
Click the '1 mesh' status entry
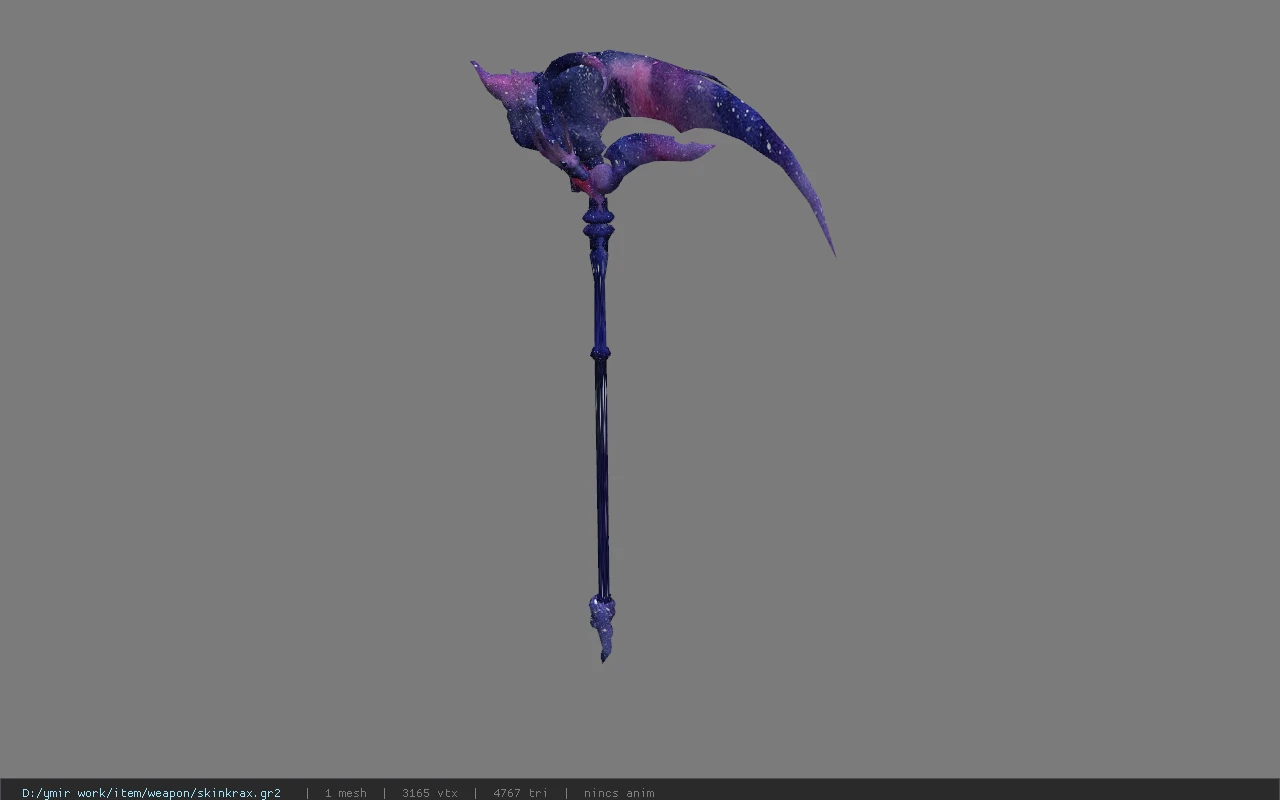tap(345, 793)
